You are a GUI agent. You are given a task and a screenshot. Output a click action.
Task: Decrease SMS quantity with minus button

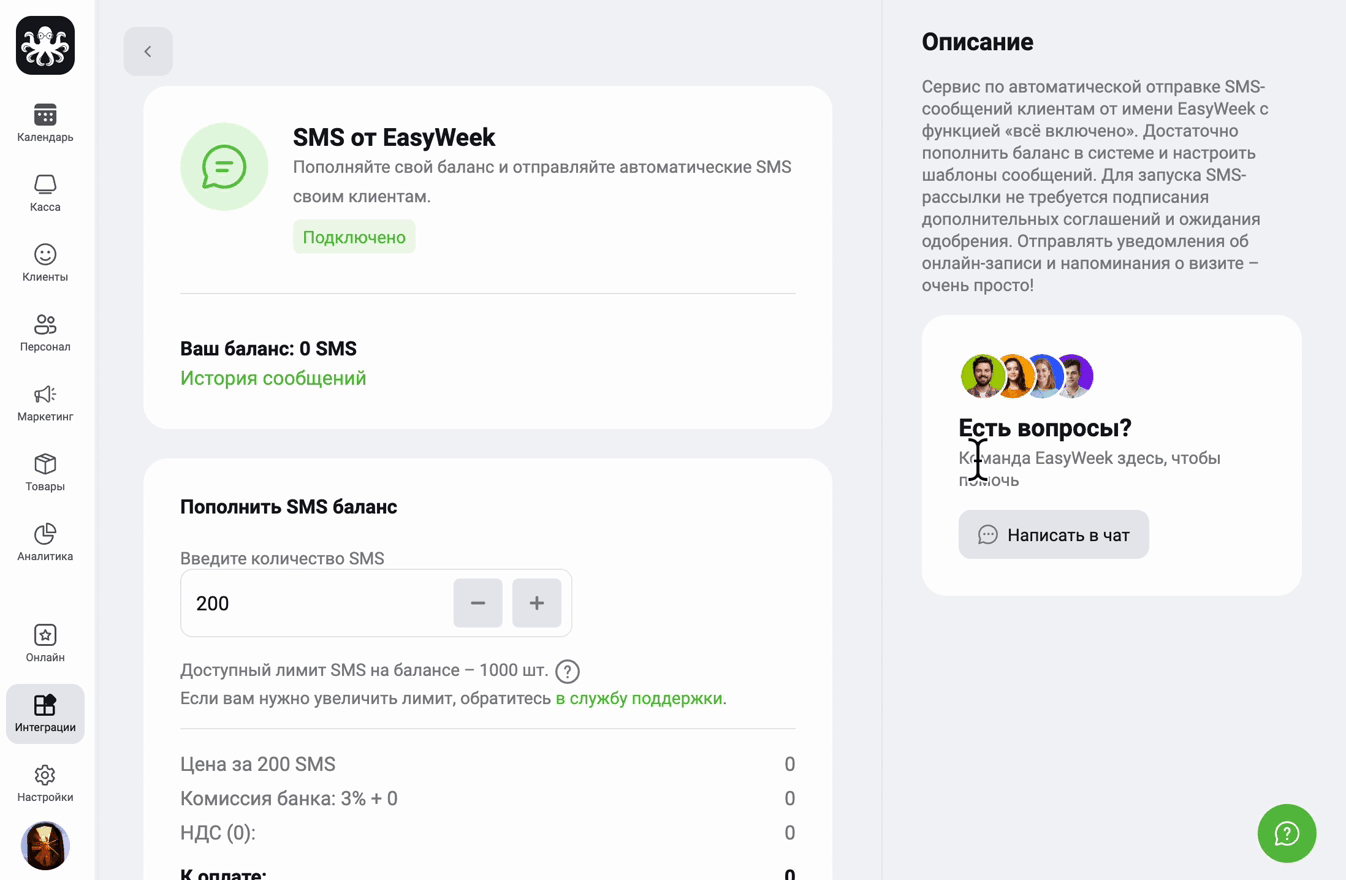(x=478, y=603)
